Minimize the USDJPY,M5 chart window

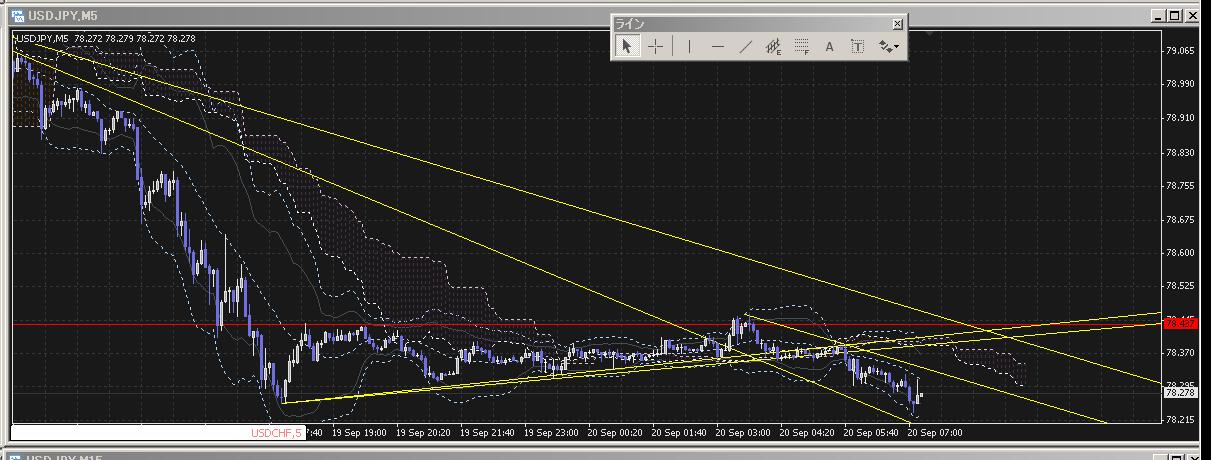click(1158, 16)
